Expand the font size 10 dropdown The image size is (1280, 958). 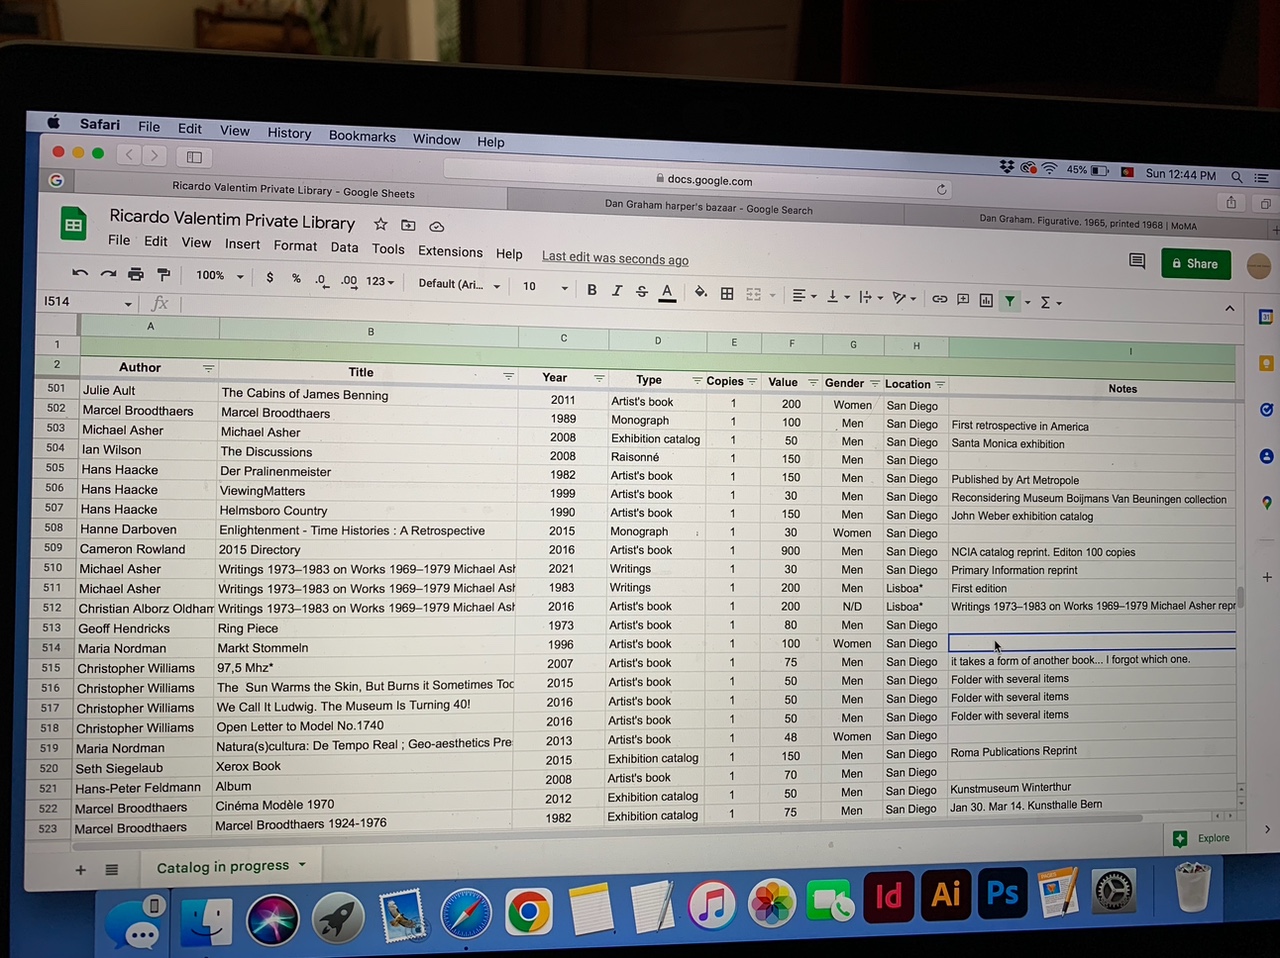tap(545, 287)
